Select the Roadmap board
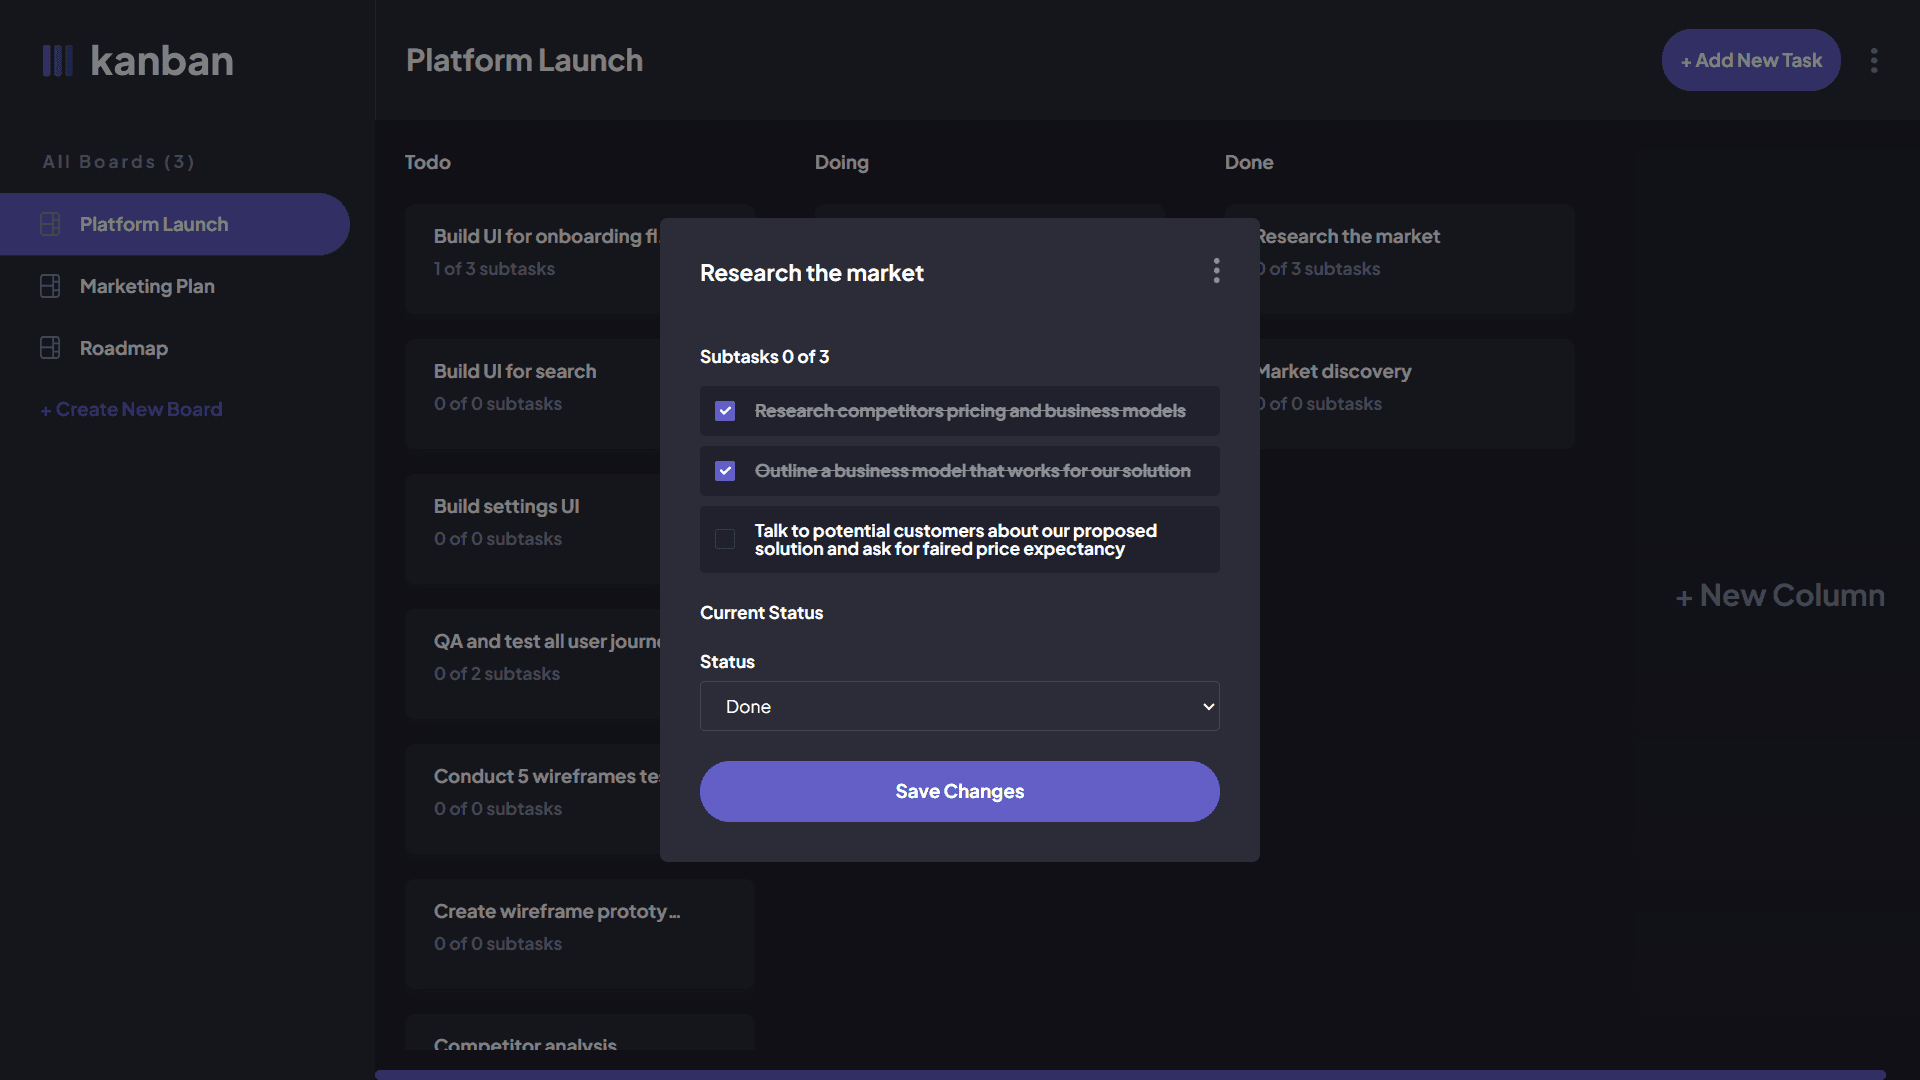 point(124,348)
